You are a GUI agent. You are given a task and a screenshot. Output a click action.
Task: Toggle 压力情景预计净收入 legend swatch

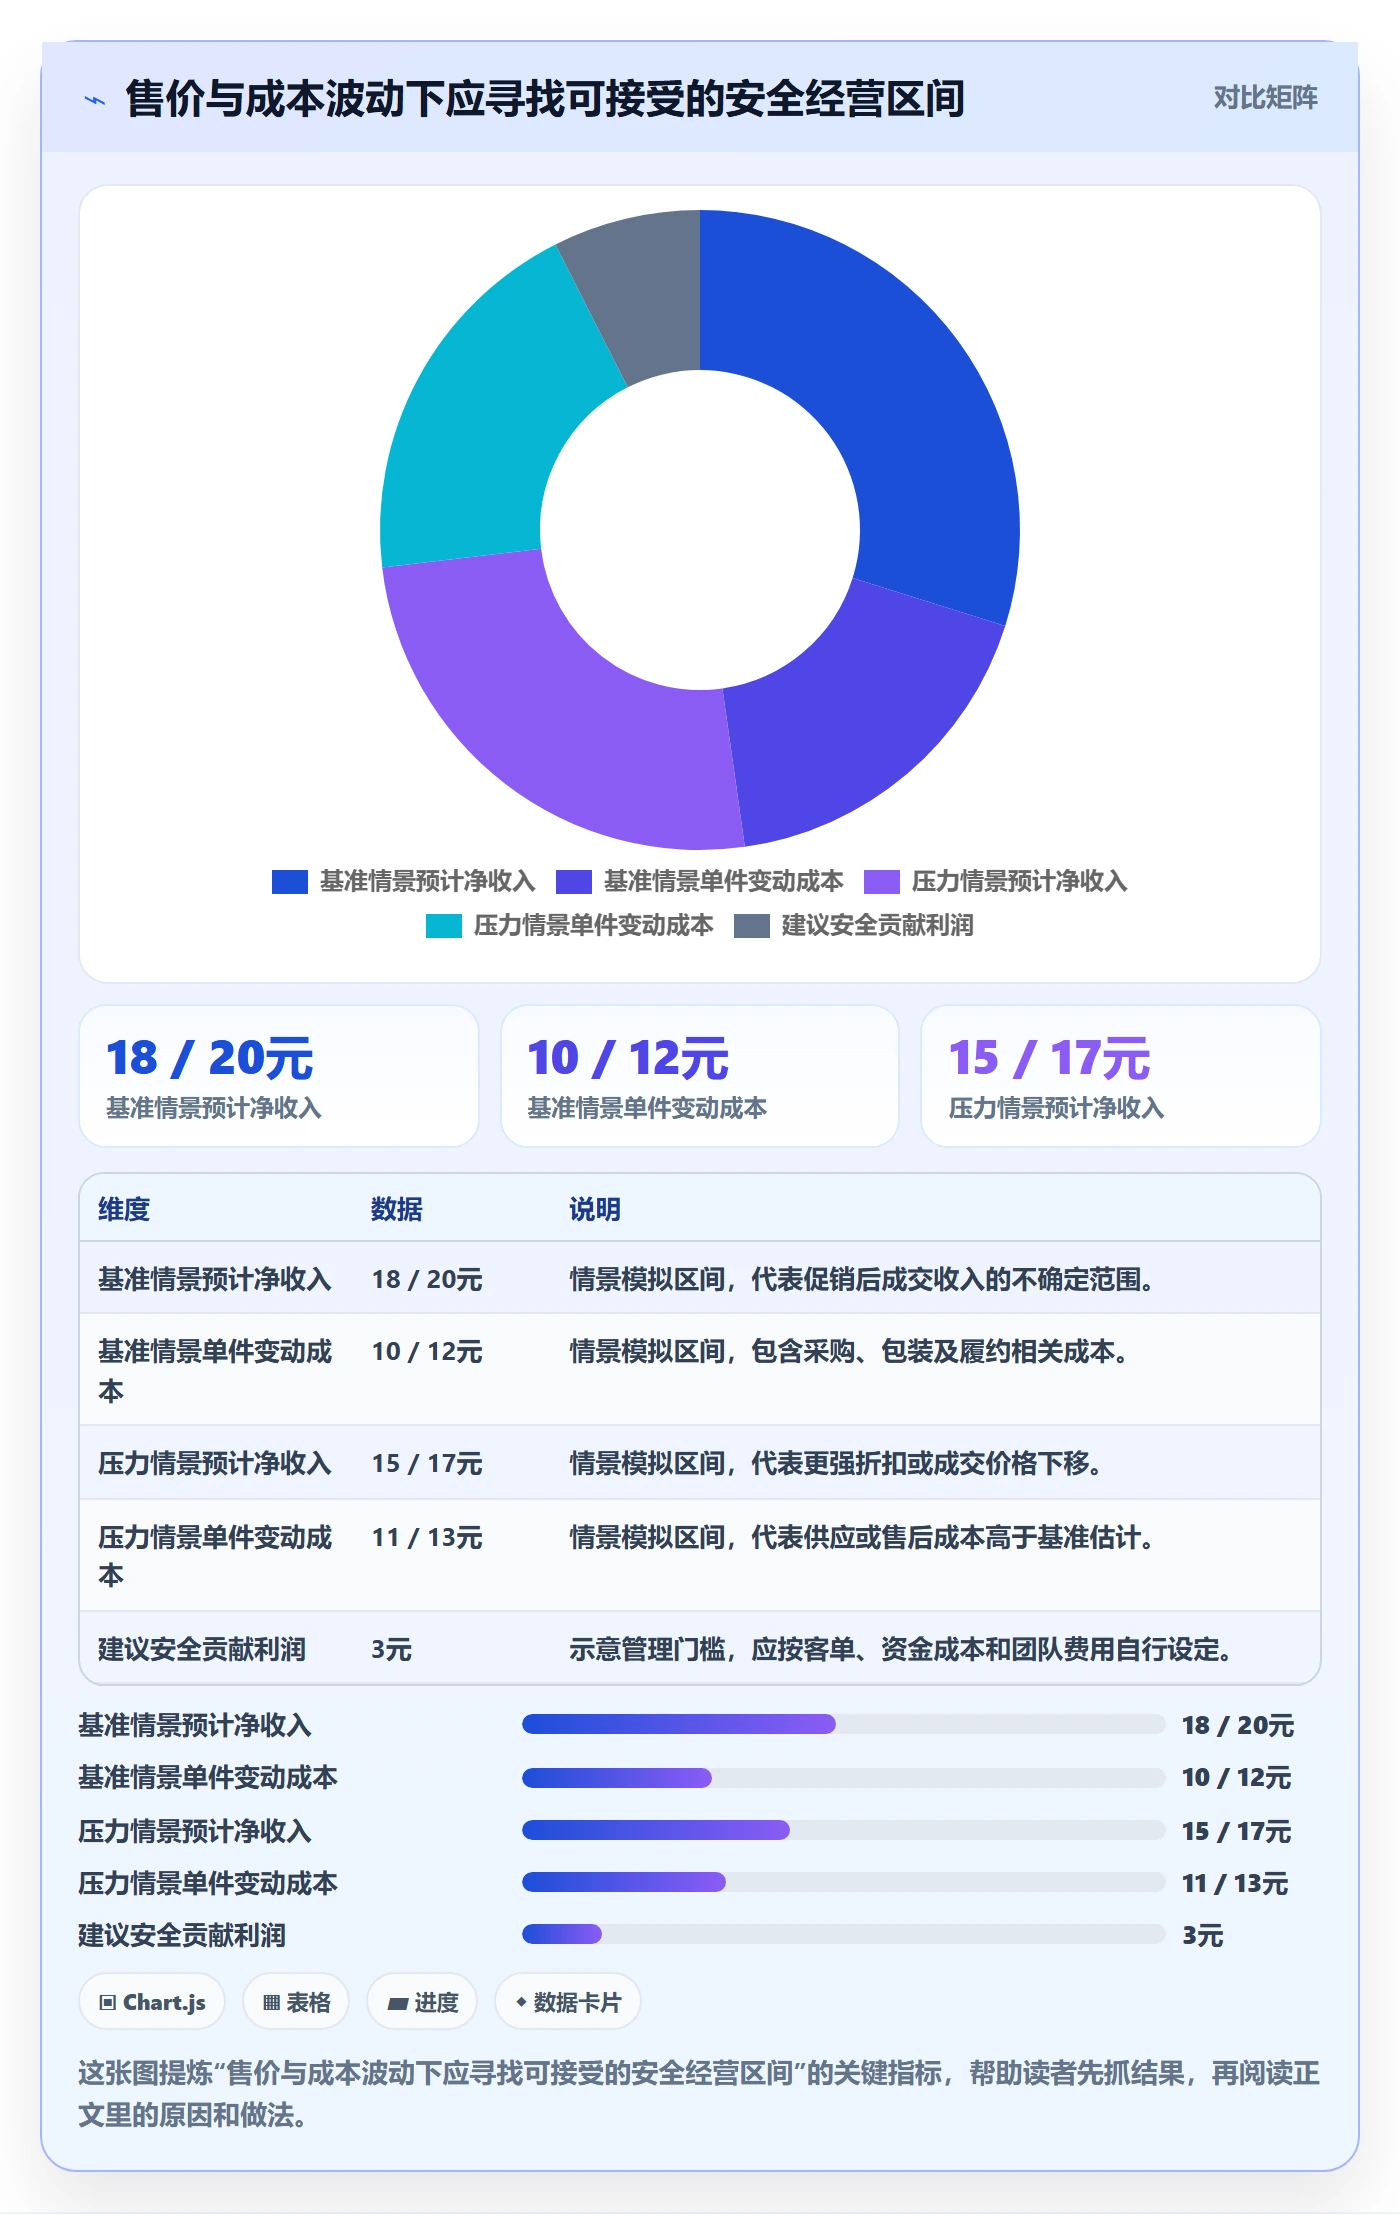881,882
